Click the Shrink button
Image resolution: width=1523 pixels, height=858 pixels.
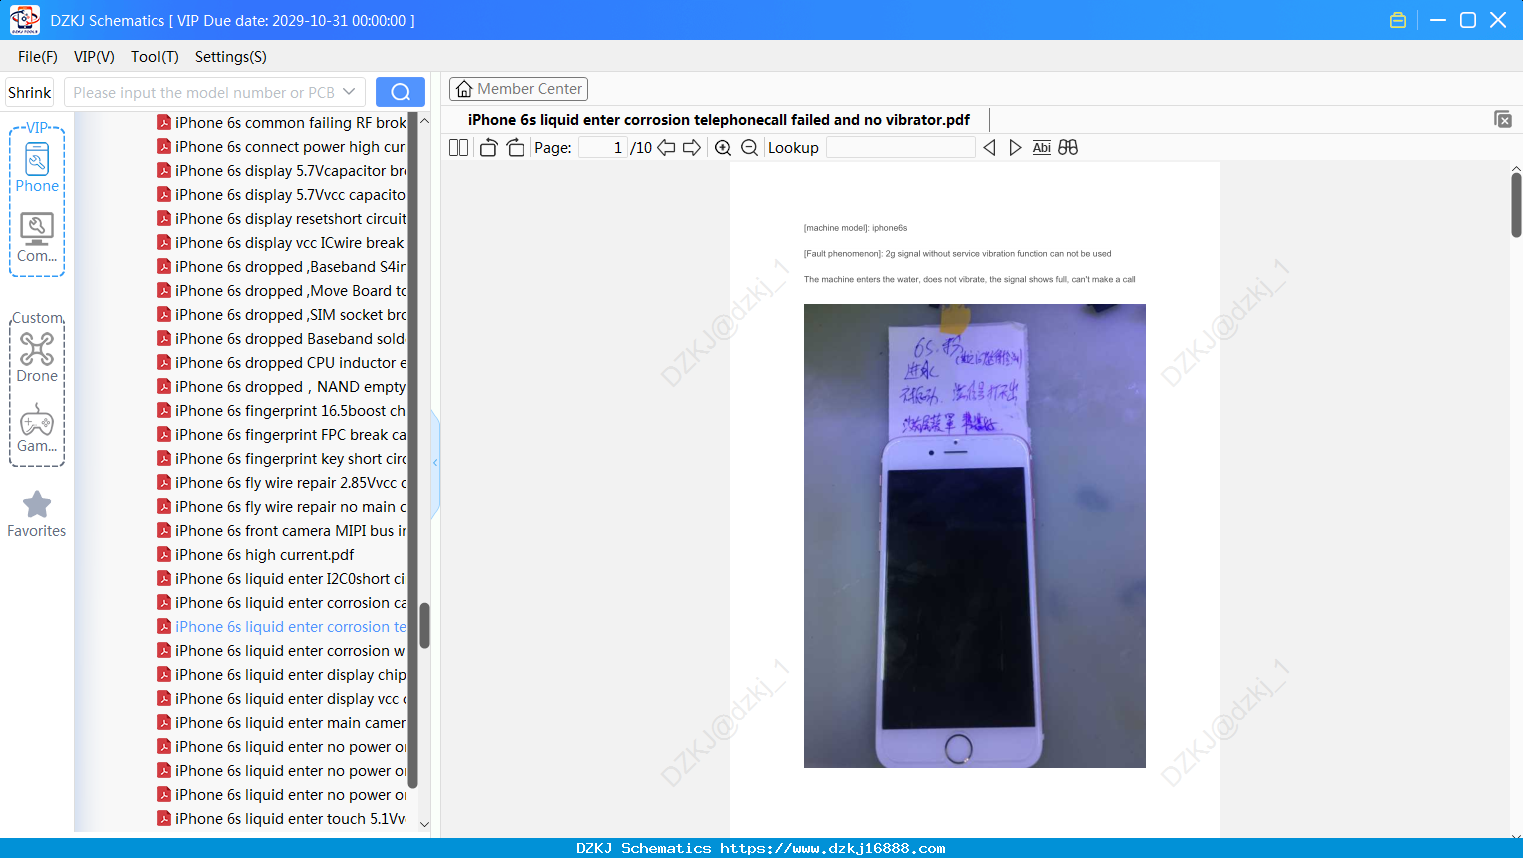pos(30,92)
